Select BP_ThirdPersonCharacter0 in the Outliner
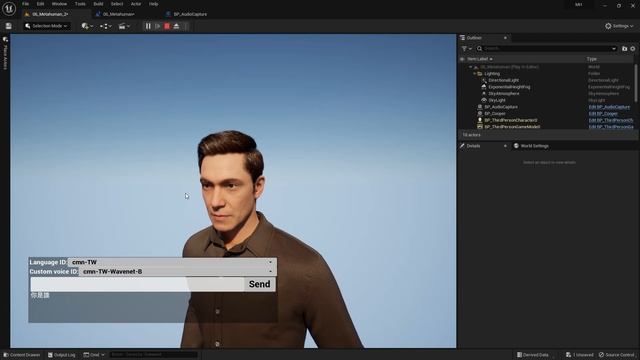Screen dimensions: 640x360 pos(511,120)
